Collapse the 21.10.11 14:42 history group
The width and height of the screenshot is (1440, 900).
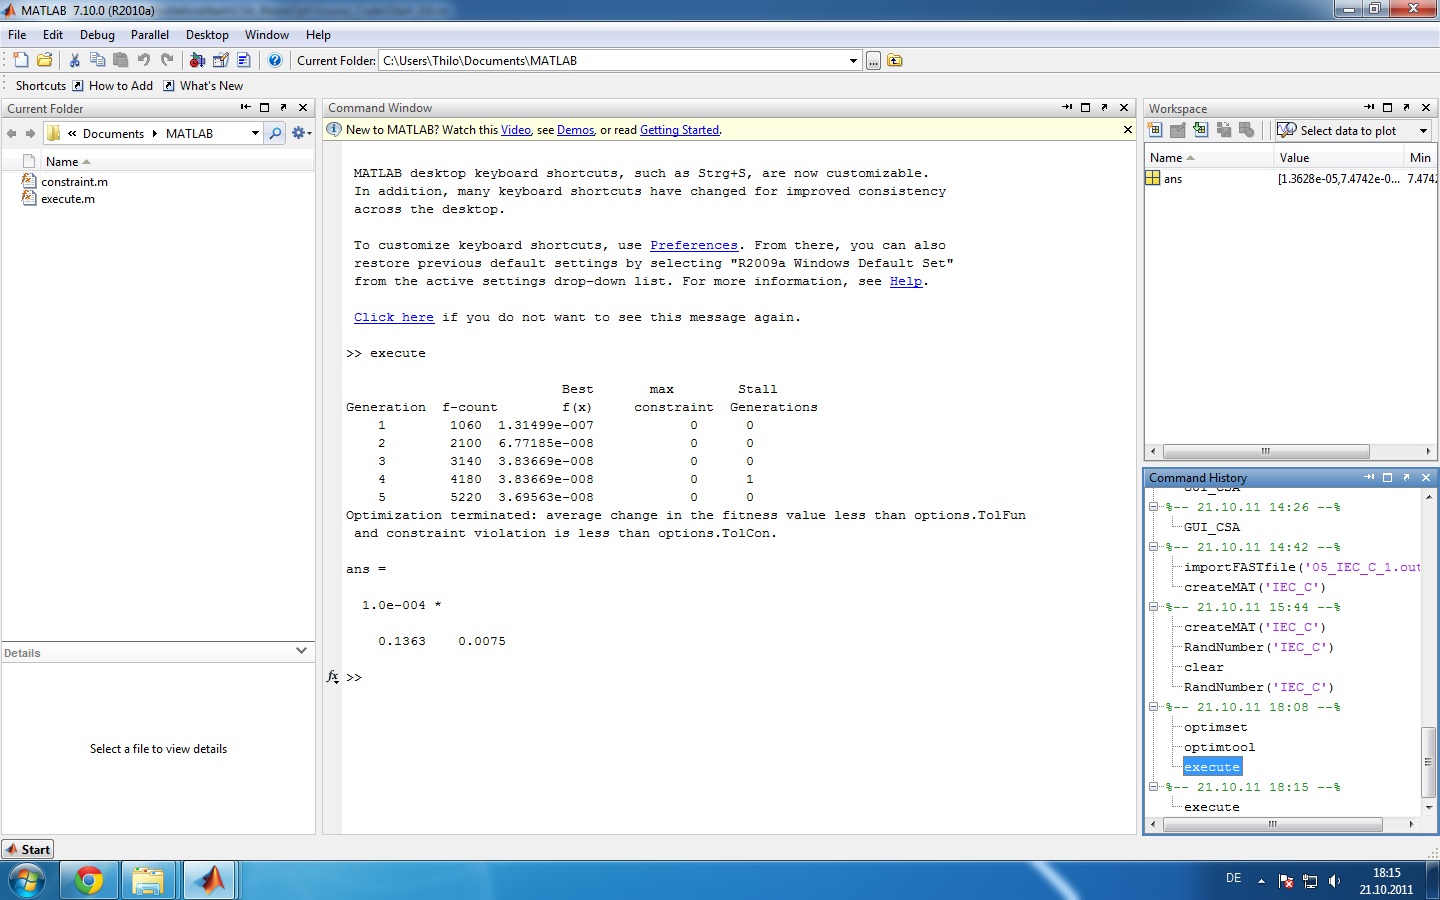[x=1153, y=547]
